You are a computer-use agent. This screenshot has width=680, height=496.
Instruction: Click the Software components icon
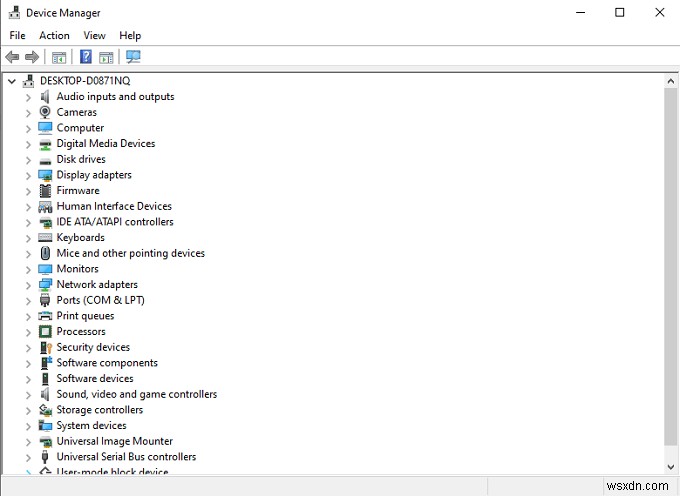coord(46,362)
